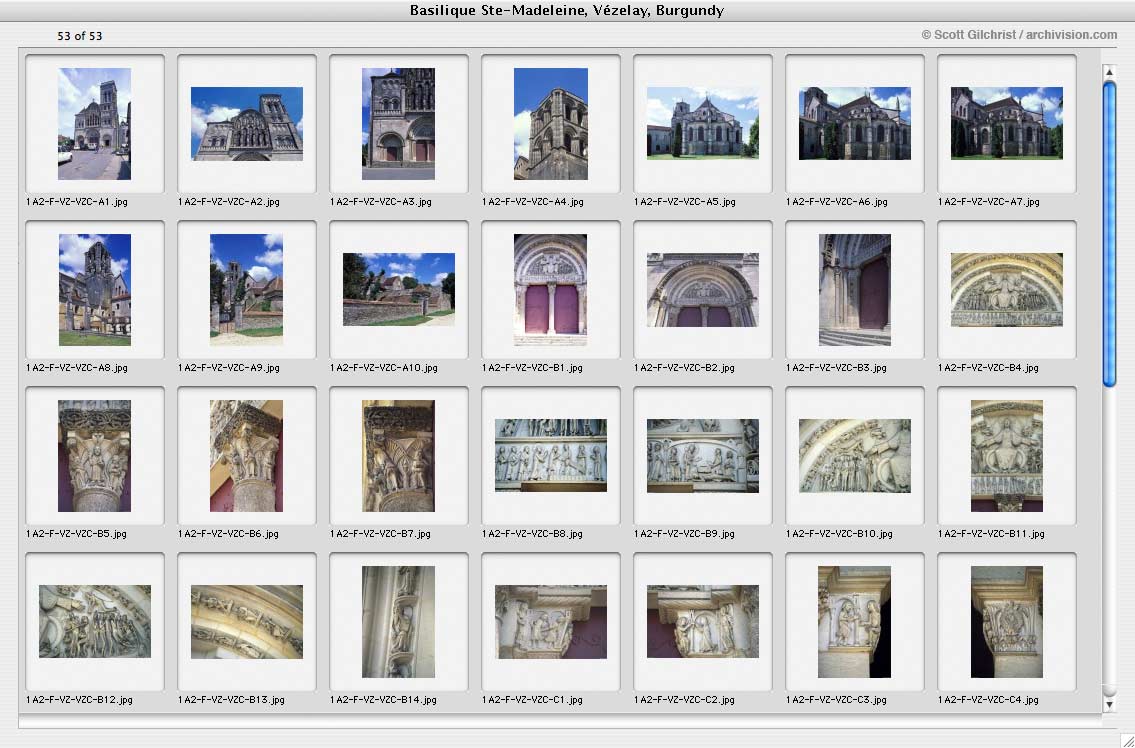Click filename label 1A2-F-VZ-VZC-C4.jpg

click(x=988, y=699)
